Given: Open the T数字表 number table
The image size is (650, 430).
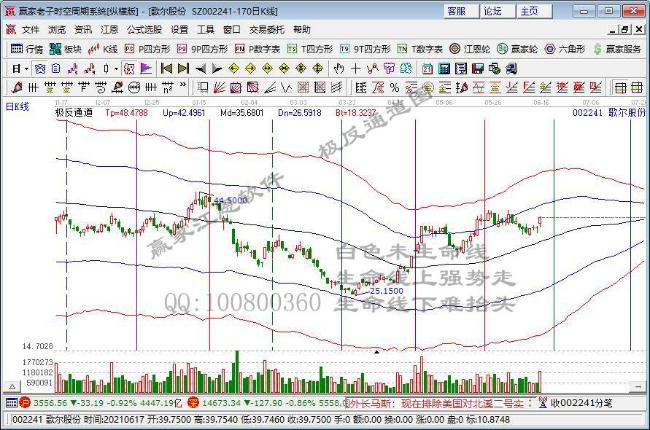Looking at the screenshot, I should point(420,49).
